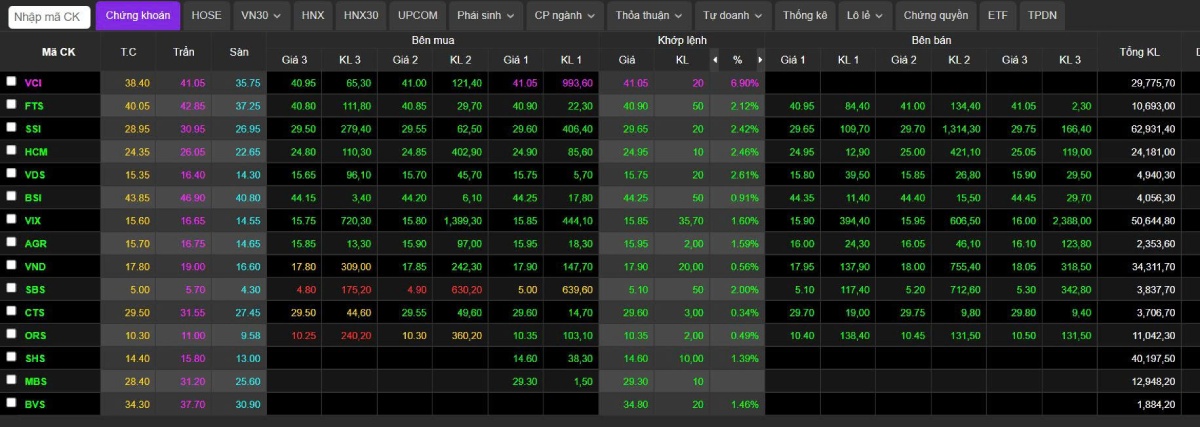The height and width of the screenshot is (427, 1200).
Task: Open the HOSE tab
Action: click(207, 15)
